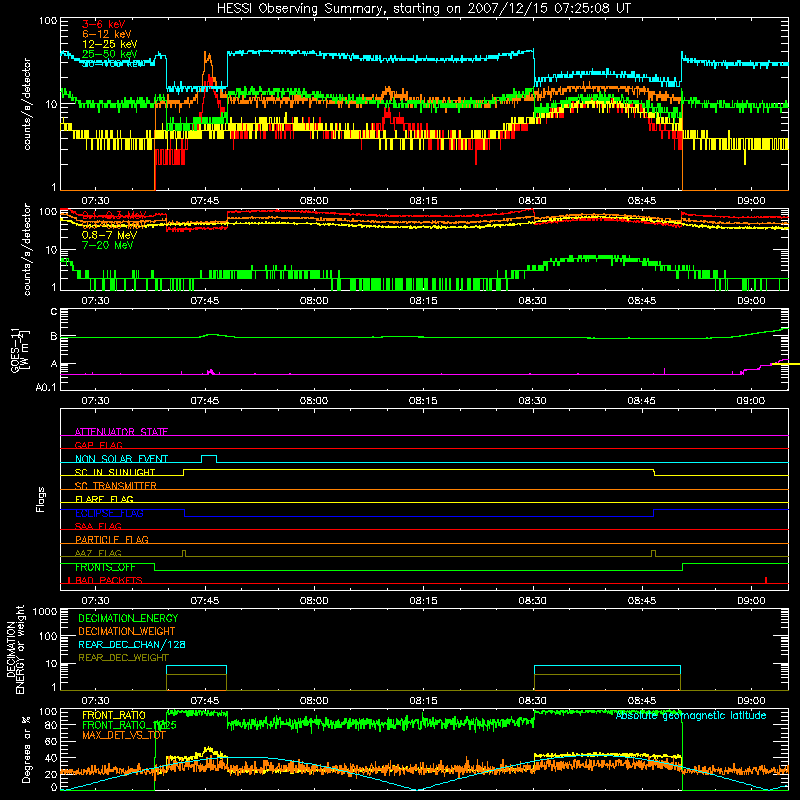Click the DECIMATION ENERGY or weight axis title
Viewport: 800px width, 800px height.
15,649
